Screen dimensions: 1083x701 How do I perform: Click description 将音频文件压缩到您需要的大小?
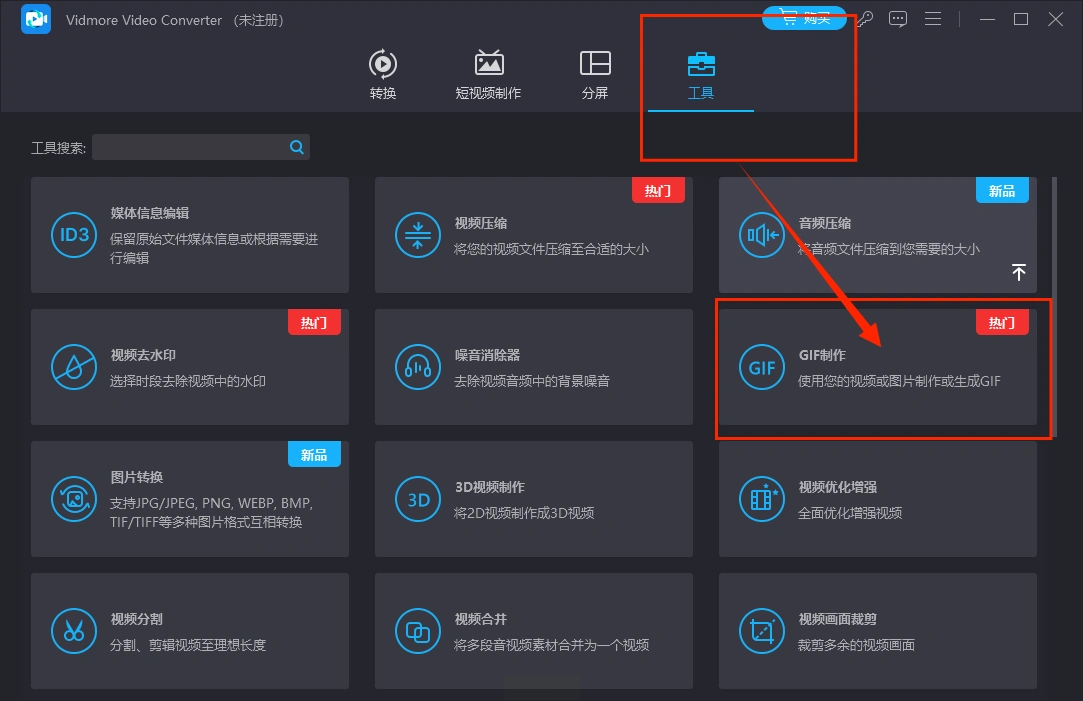click(x=889, y=249)
